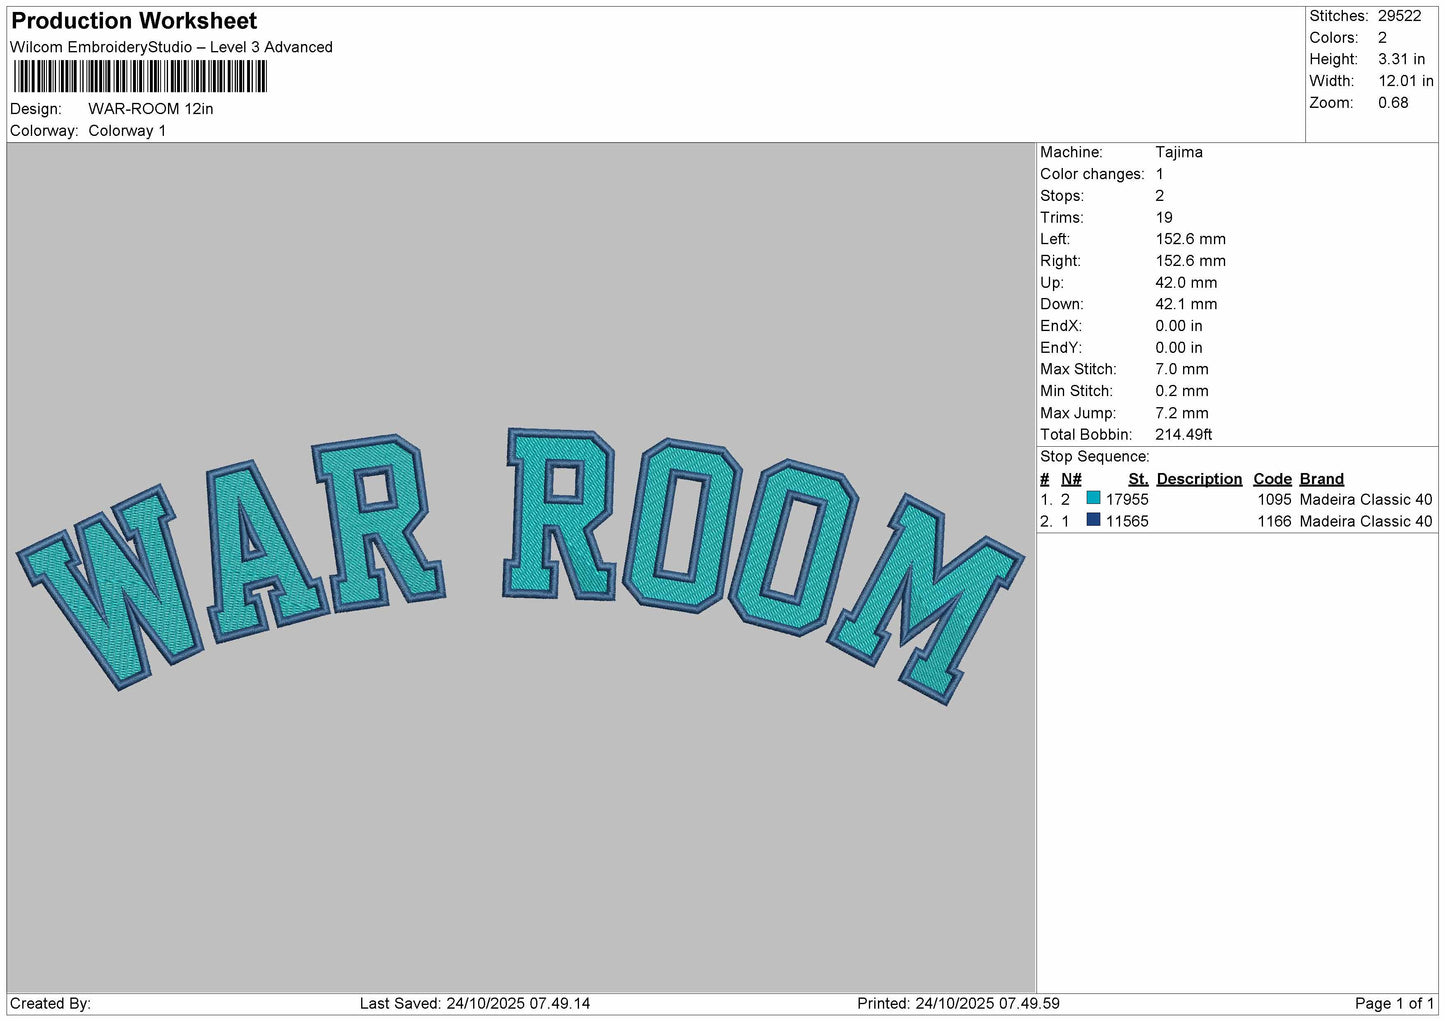
Task: Click the WAR ROOM embroidery design preview
Action: tap(520, 567)
